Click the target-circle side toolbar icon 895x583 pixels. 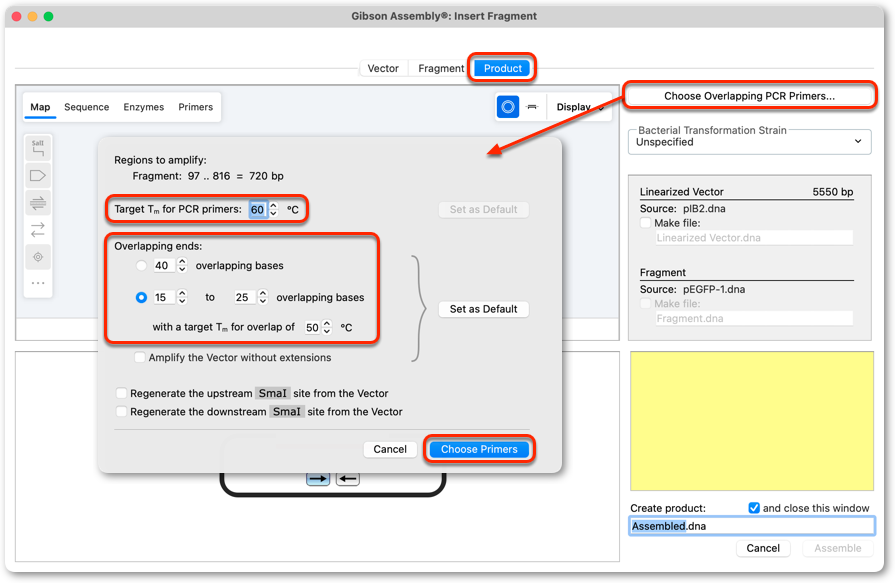coord(38,257)
